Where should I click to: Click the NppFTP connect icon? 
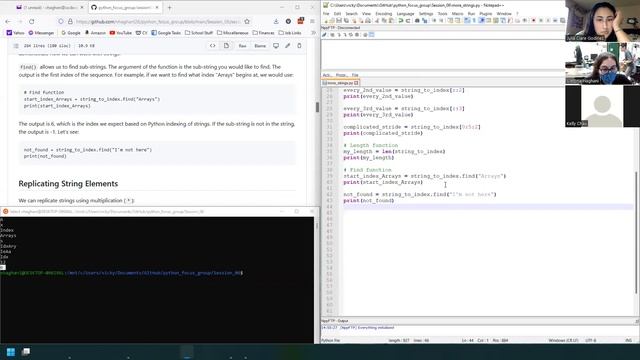(x=324, y=35)
